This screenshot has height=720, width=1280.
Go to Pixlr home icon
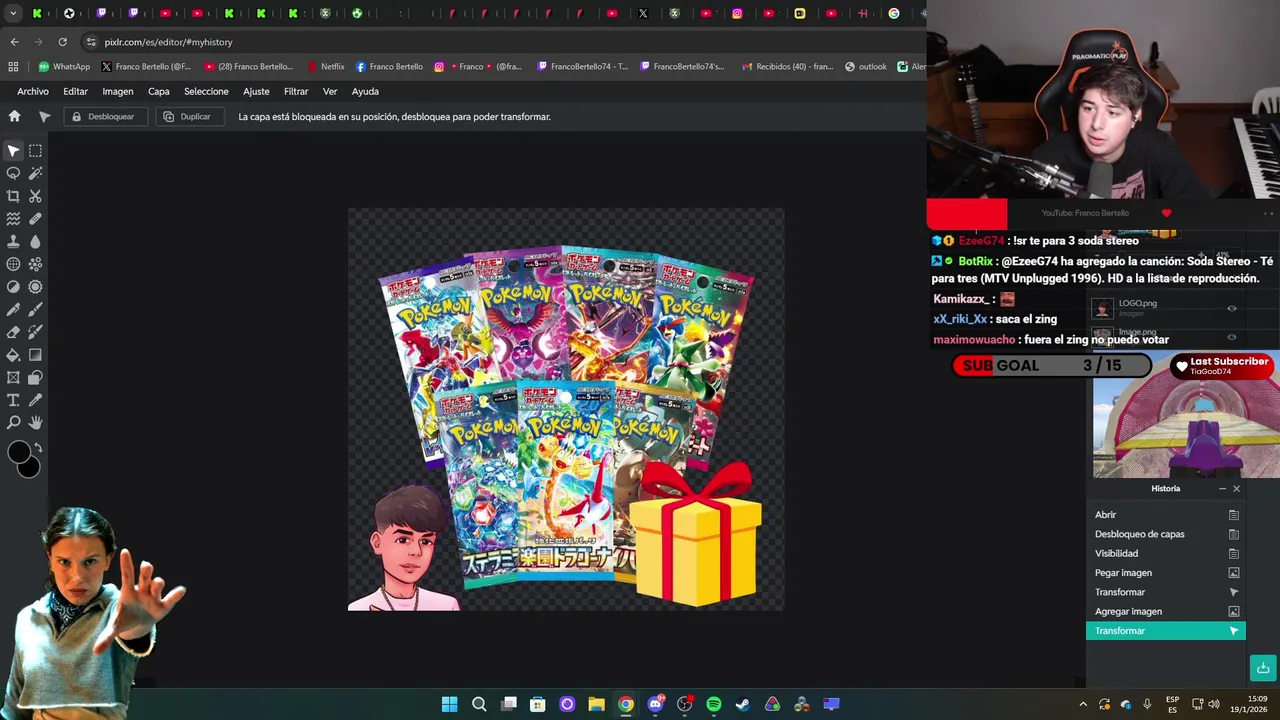[14, 116]
